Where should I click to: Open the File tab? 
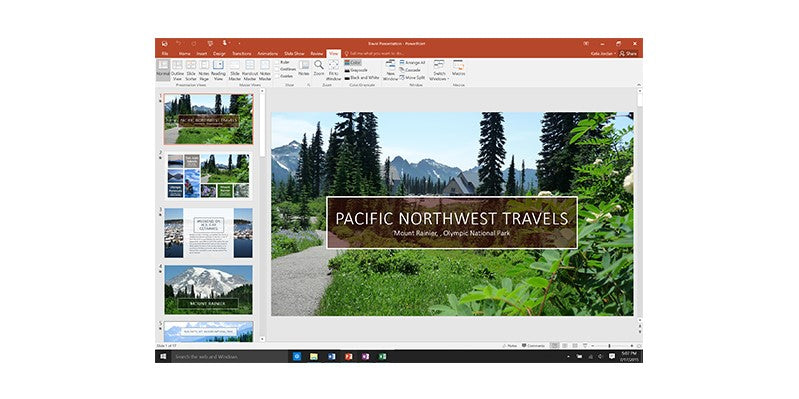point(165,54)
